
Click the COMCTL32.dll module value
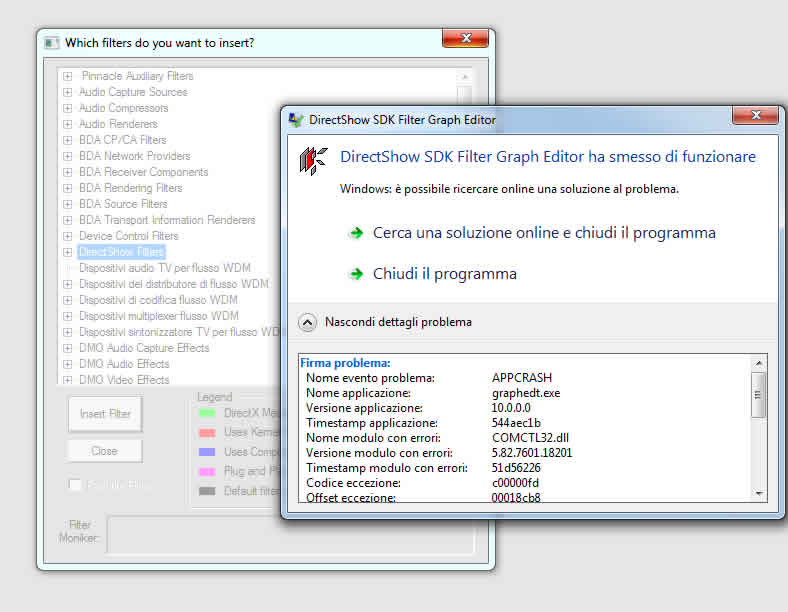[530, 438]
